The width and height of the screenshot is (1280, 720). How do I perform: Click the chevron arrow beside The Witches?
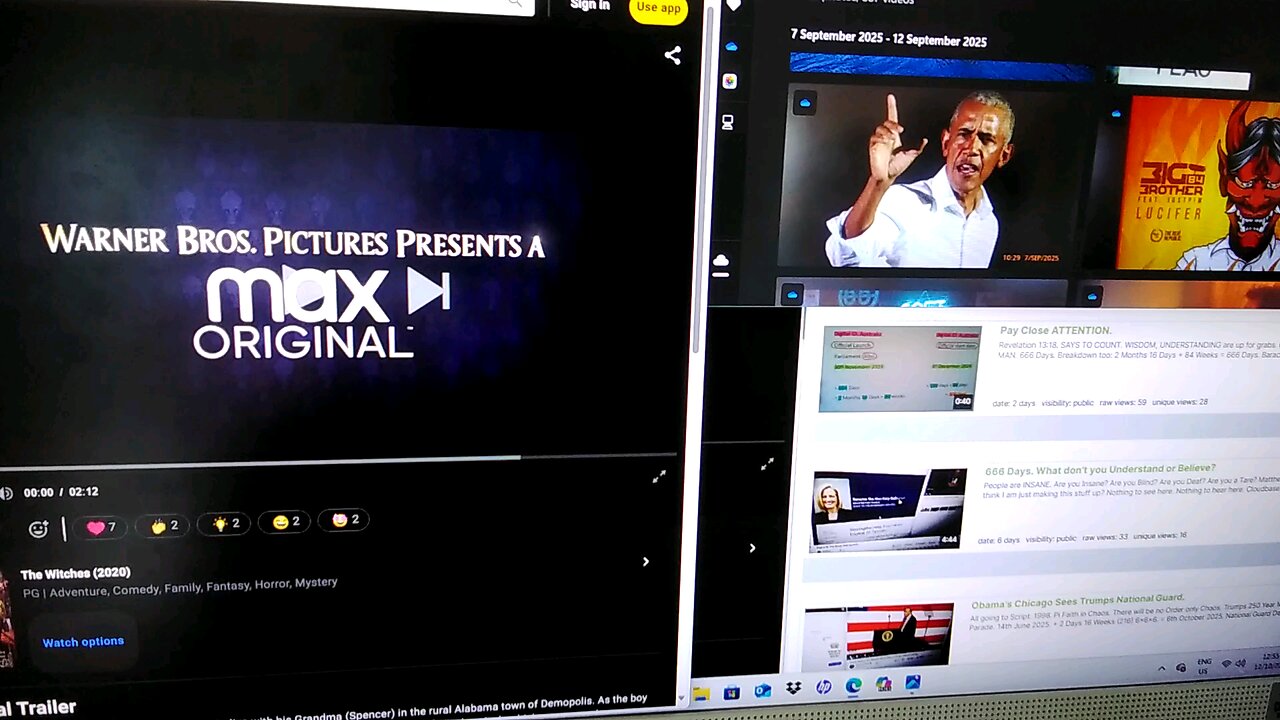tap(646, 562)
